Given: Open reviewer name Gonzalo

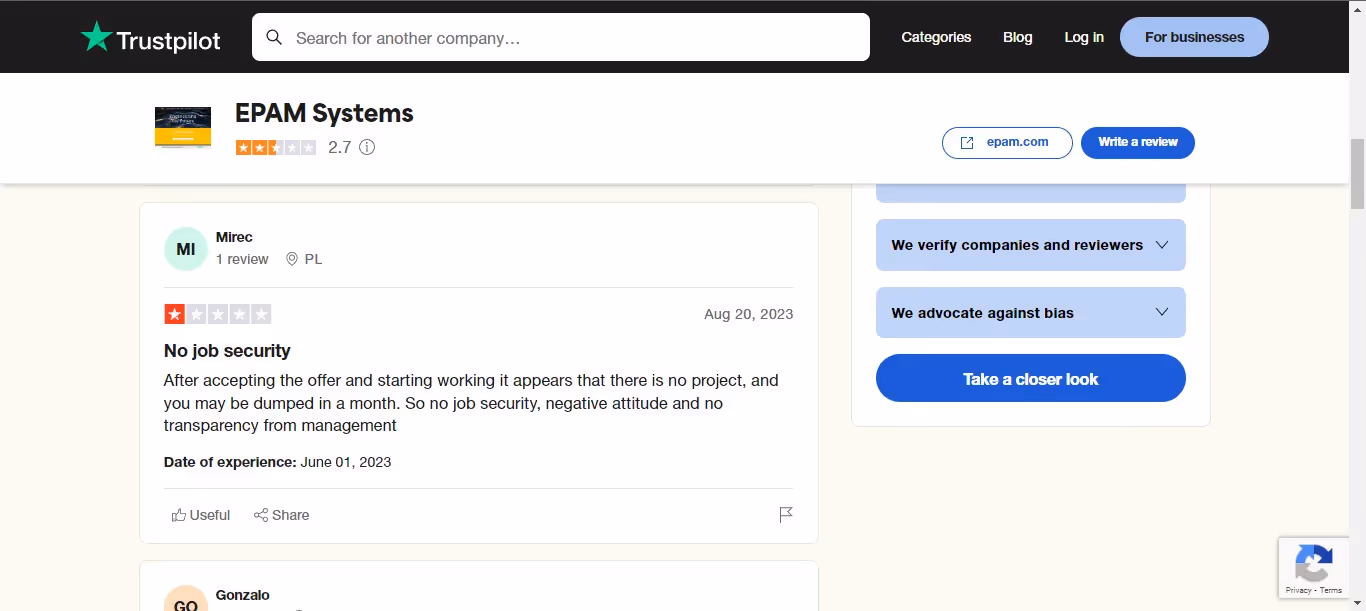Looking at the screenshot, I should (243, 595).
